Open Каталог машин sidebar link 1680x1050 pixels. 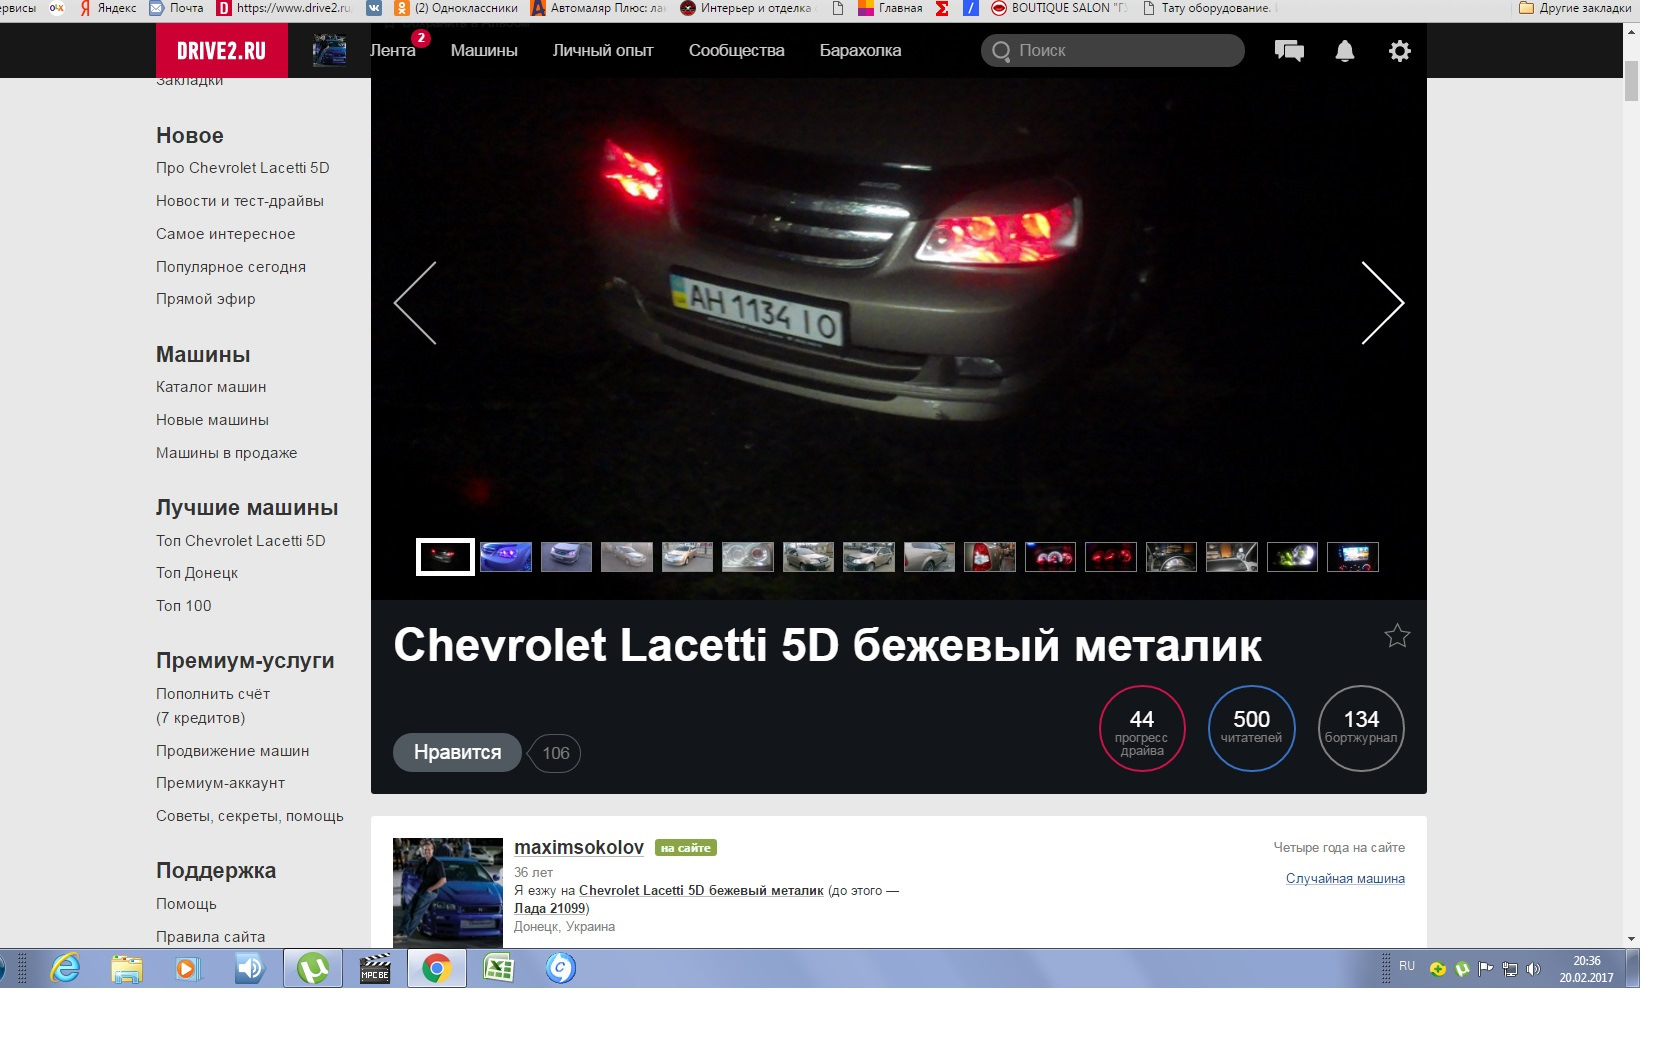211,387
